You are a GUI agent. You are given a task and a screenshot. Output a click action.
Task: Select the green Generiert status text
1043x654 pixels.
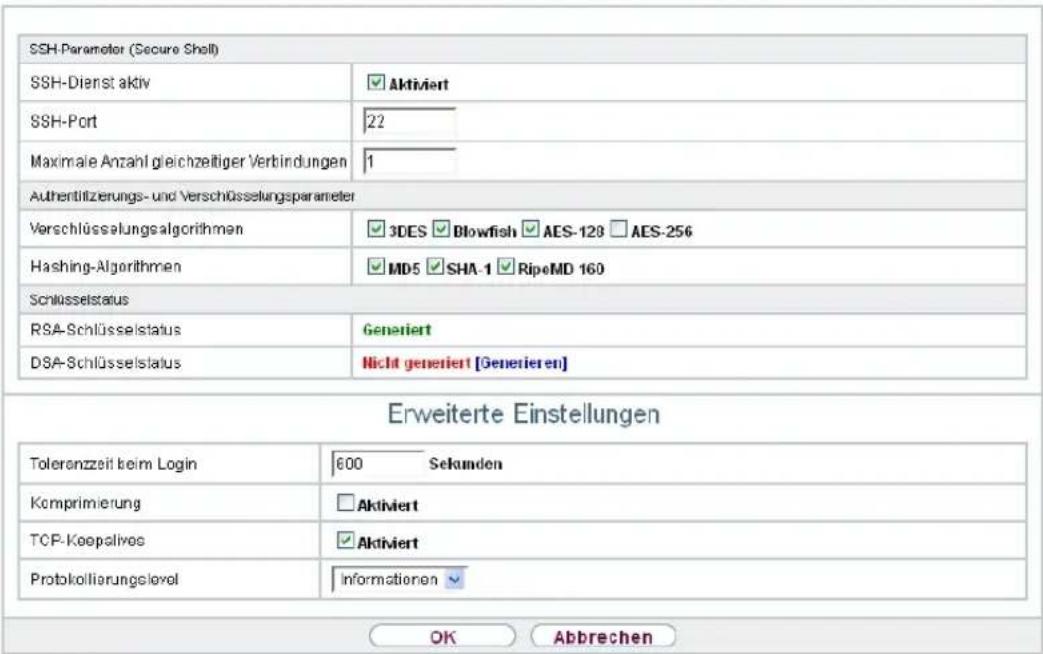pyautogui.click(x=396, y=329)
